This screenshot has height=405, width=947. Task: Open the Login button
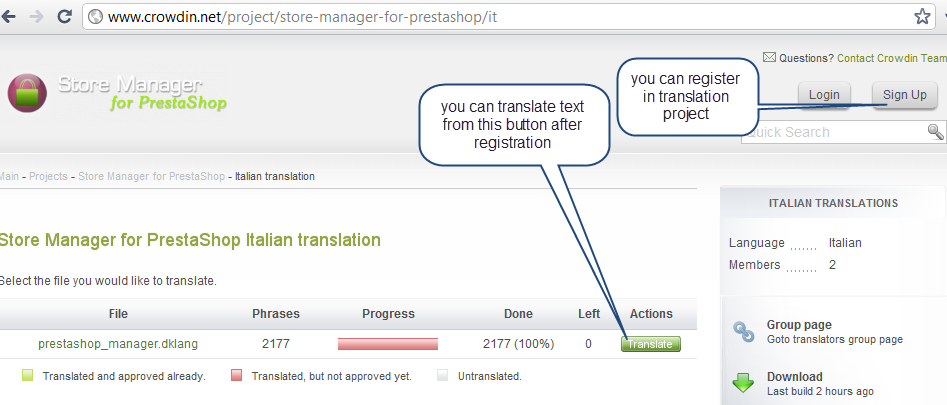[x=824, y=95]
